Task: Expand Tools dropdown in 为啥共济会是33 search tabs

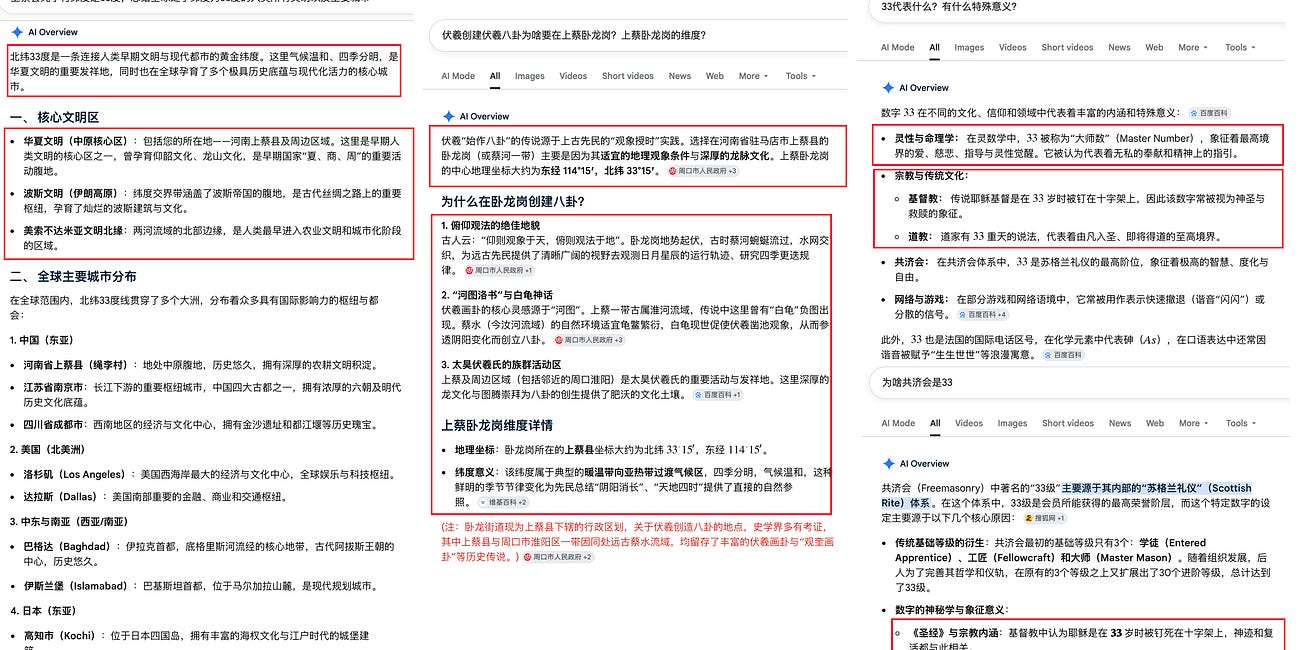Action: (1240, 423)
